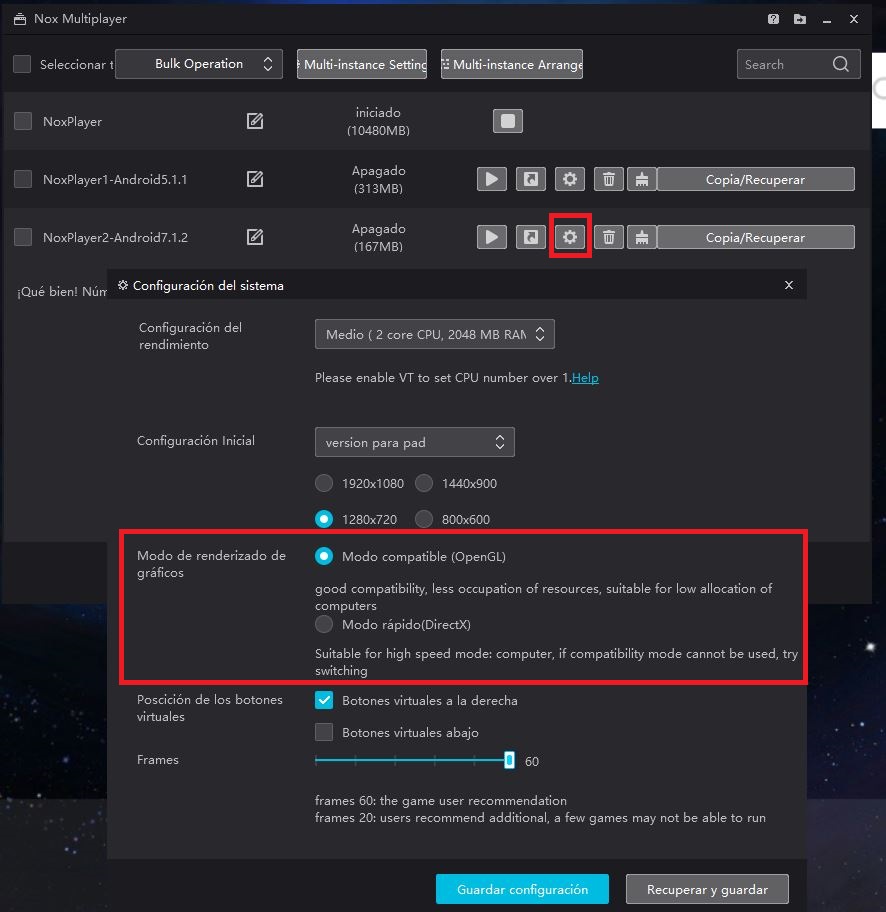Open the performance dropdown showing Medio

tap(435, 334)
